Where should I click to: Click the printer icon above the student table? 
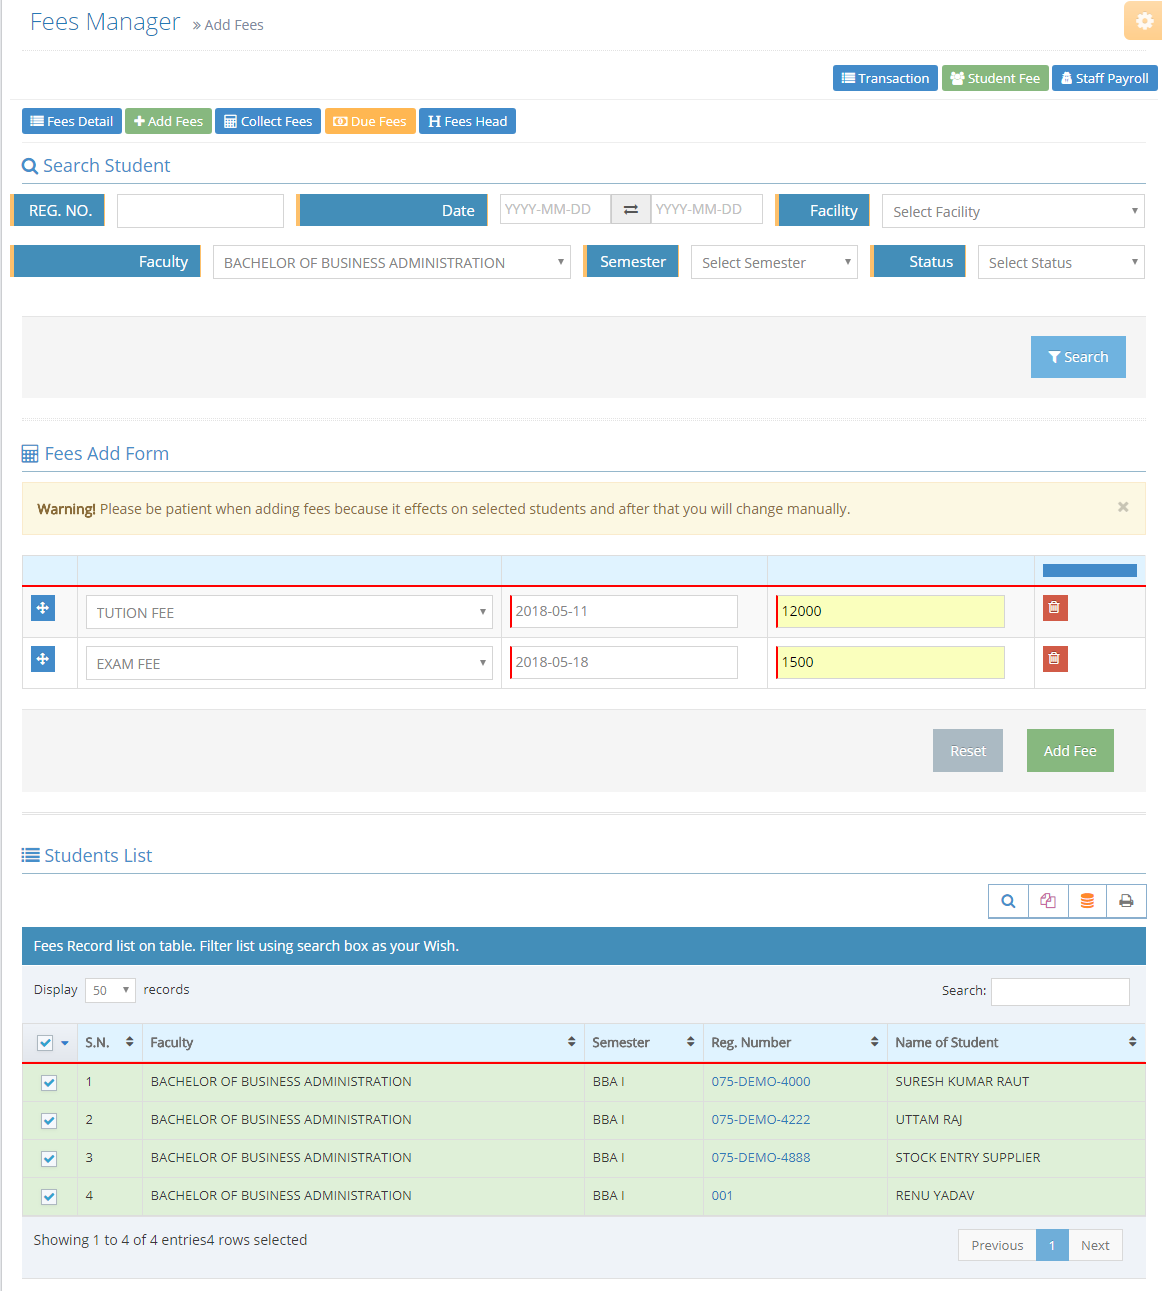tap(1126, 901)
